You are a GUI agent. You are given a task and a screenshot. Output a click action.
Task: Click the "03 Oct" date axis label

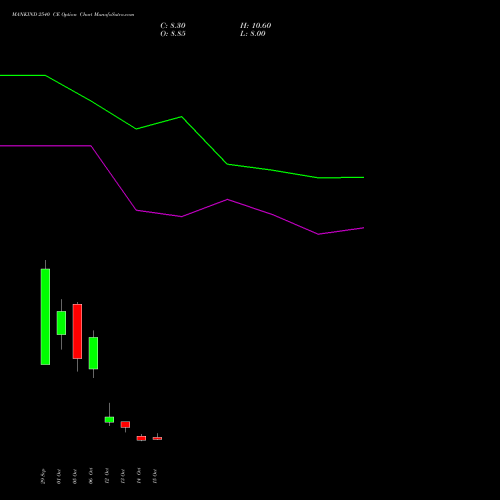(75, 476)
